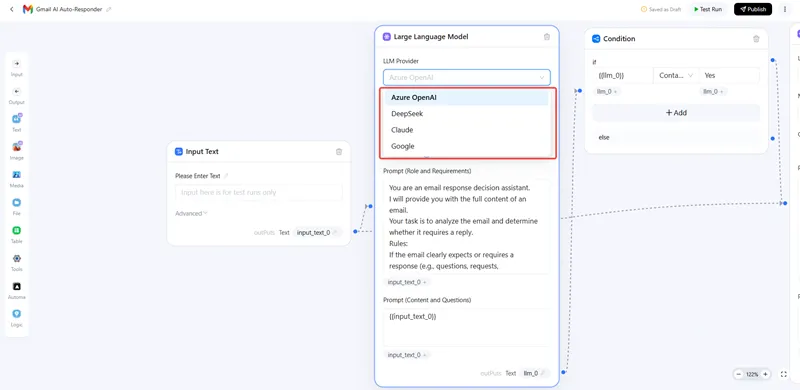This screenshot has width=800, height=390.
Task: Click the Input Text node icon
Action: tap(179, 152)
